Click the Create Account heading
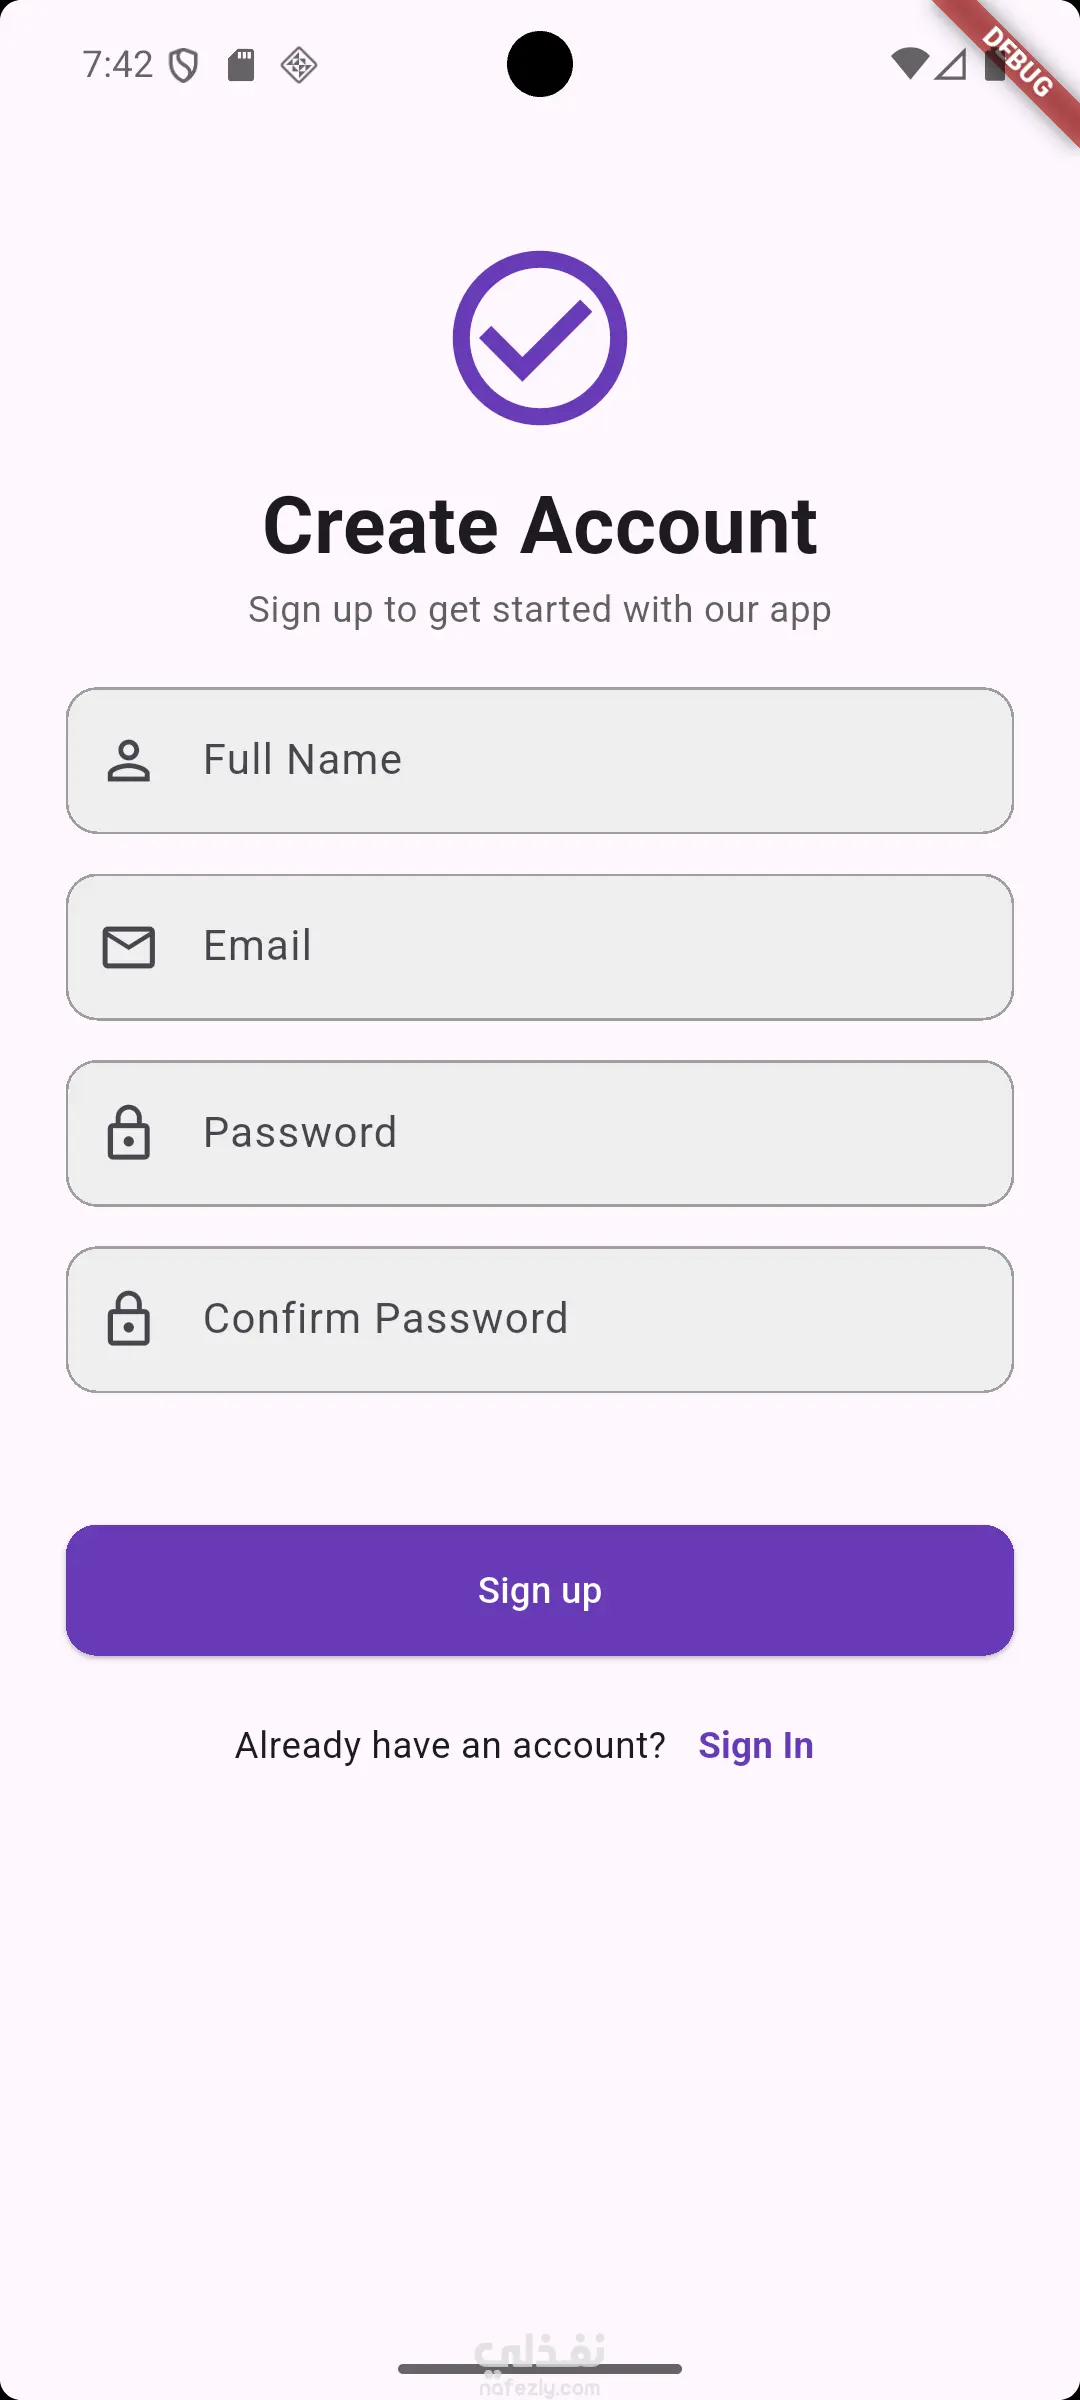Image resolution: width=1080 pixels, height=2400 pixels. (540, 526)
